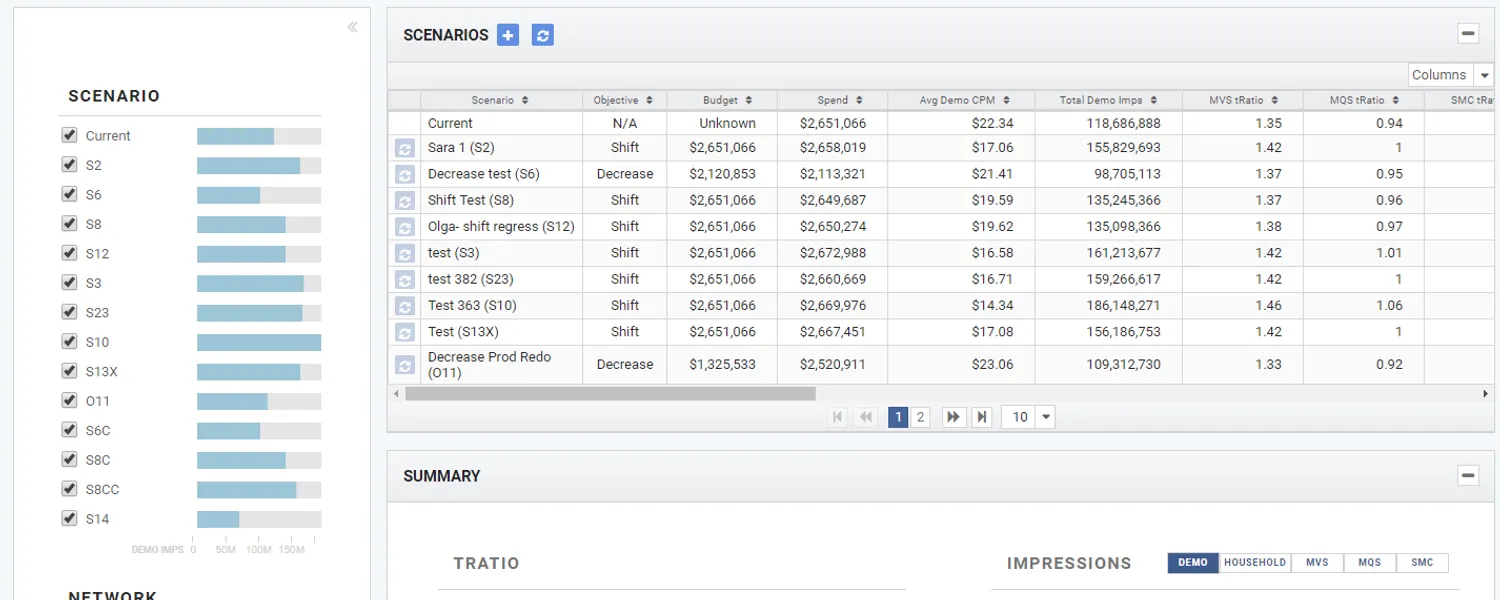Screen dimensions: 1500x600
Task: Uncheck the S23 scenario checkbox
Action: tap(69, 312)
